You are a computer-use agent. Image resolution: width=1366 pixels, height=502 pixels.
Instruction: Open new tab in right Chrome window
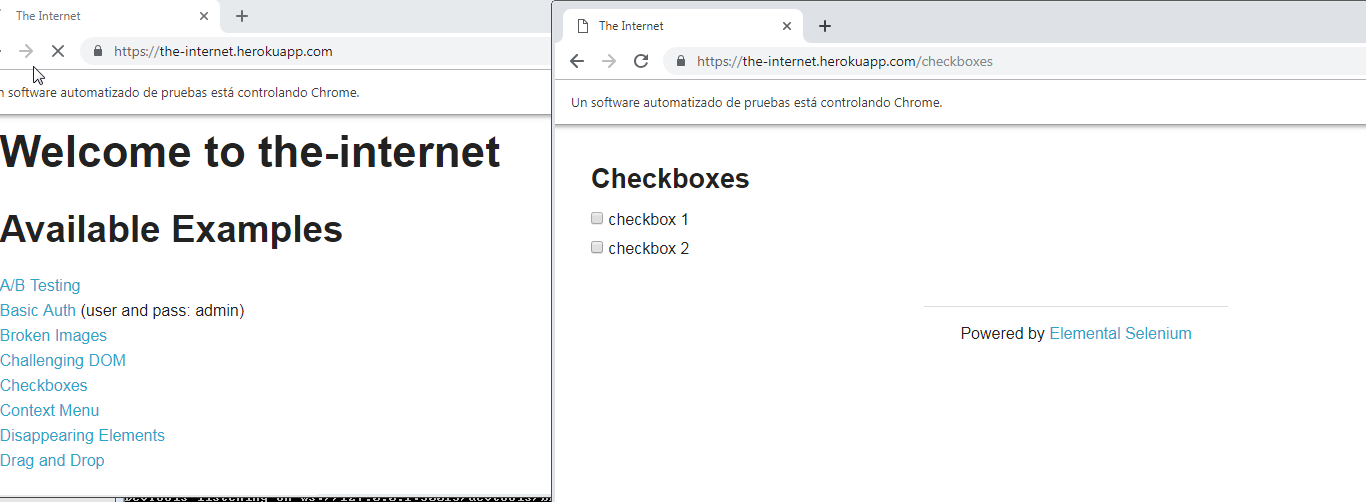coord(825,26)
